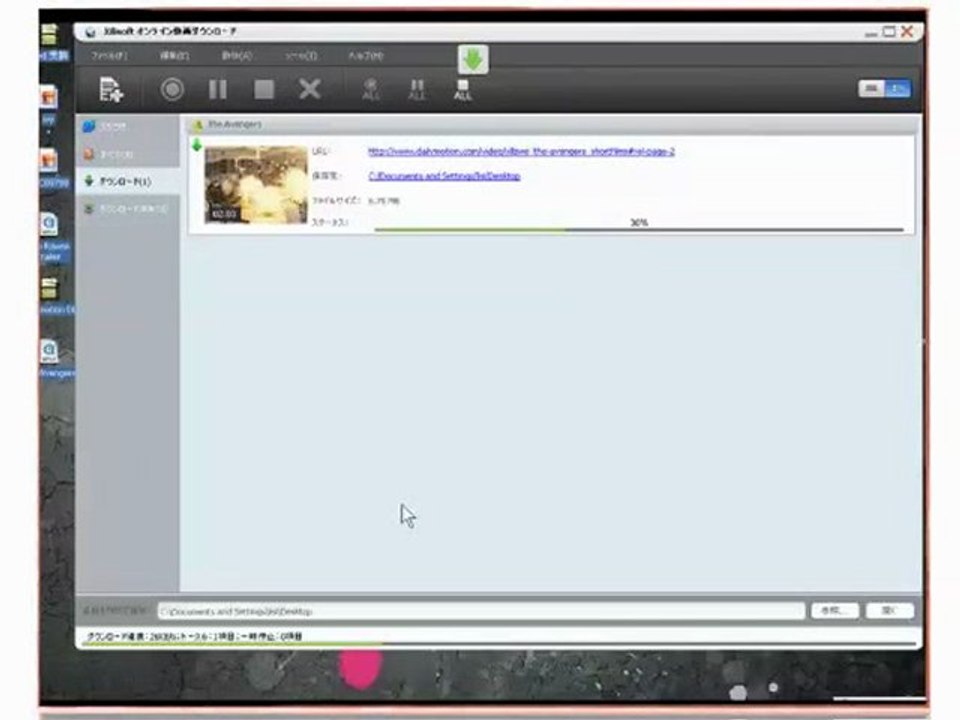960x720 pixels.
Task: Click the Open (開く) button
Action: tap(890, 610)
